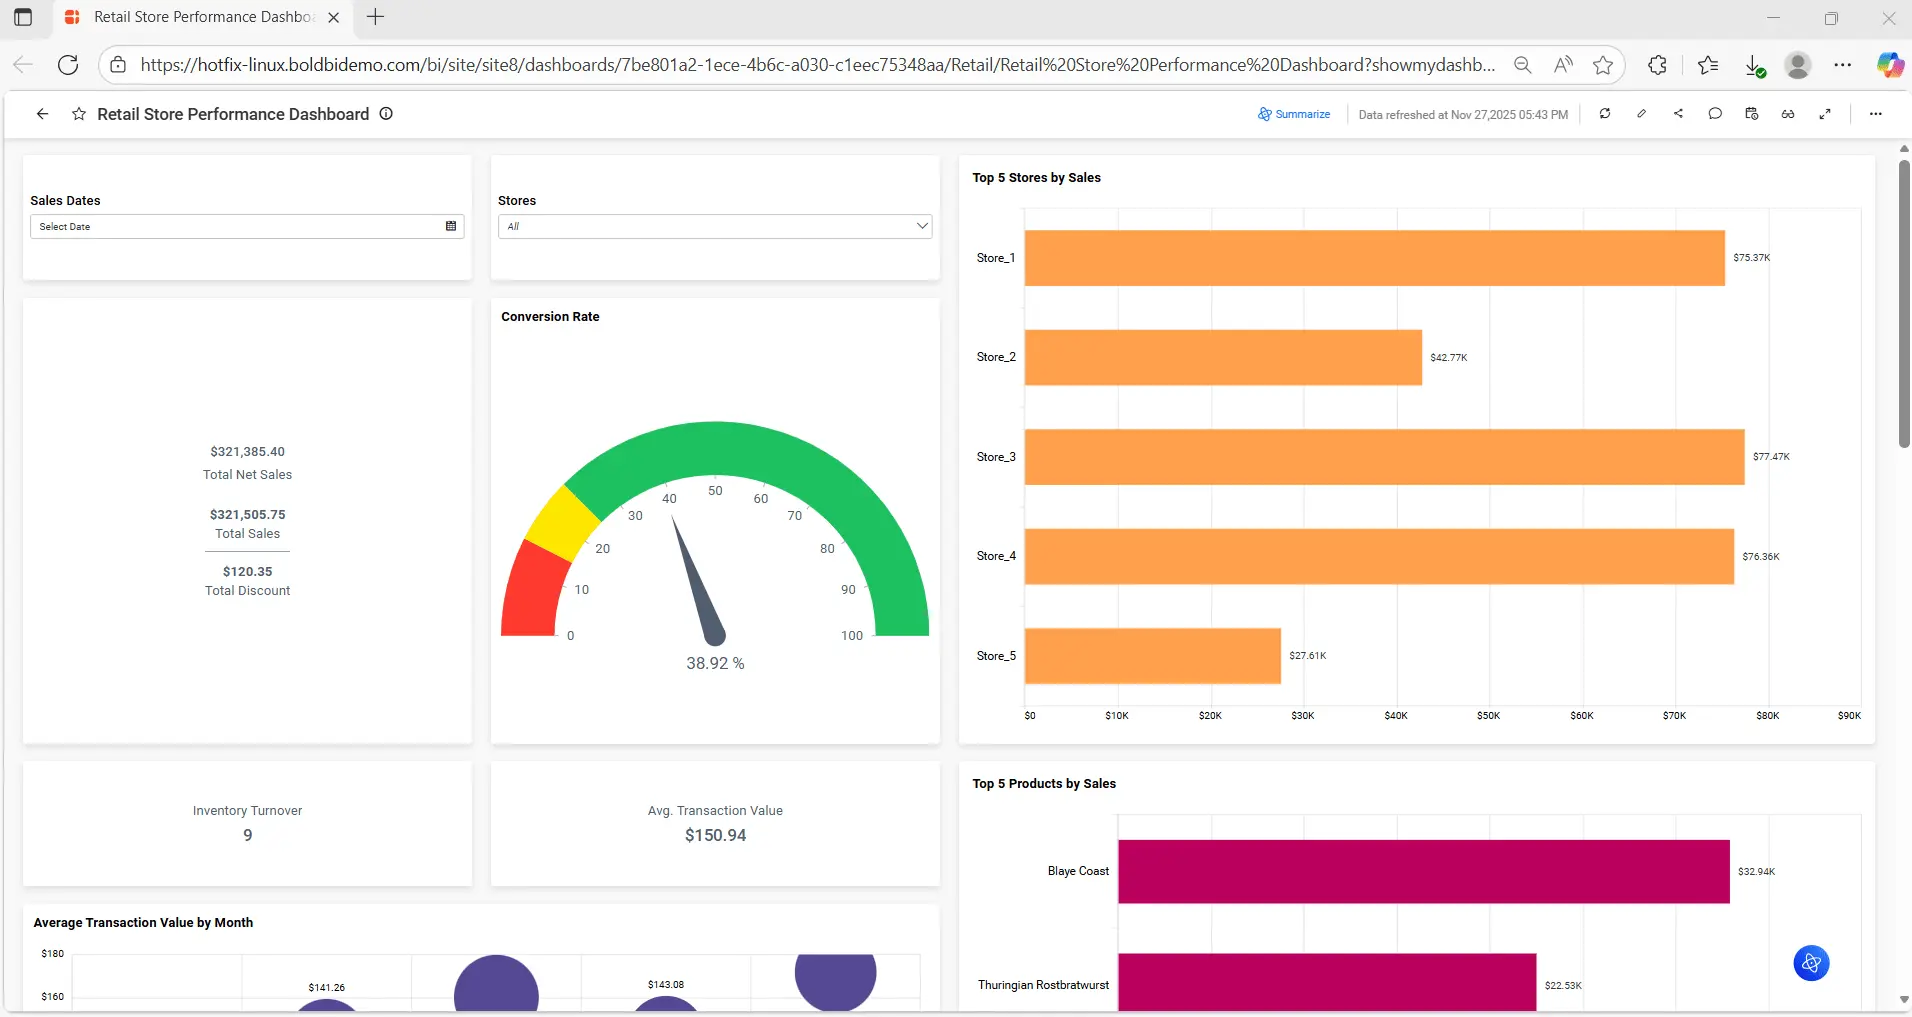Screen dimensions: 1912x1017
Task: Open browser settings and more menu
Action: click(x=1843, y=65)
